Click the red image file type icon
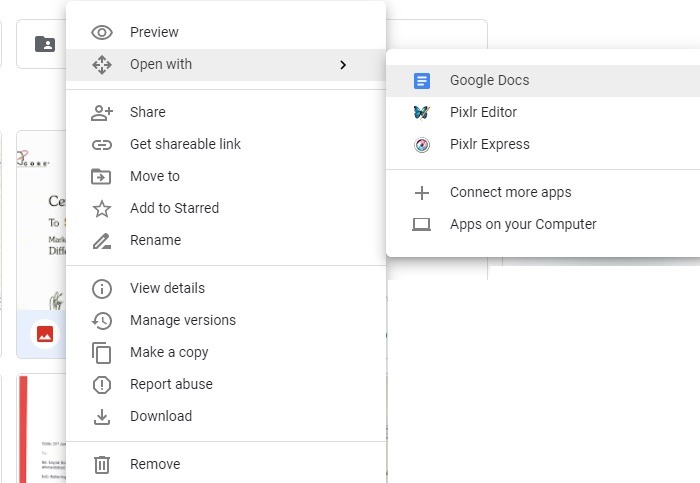 point(45,334)
